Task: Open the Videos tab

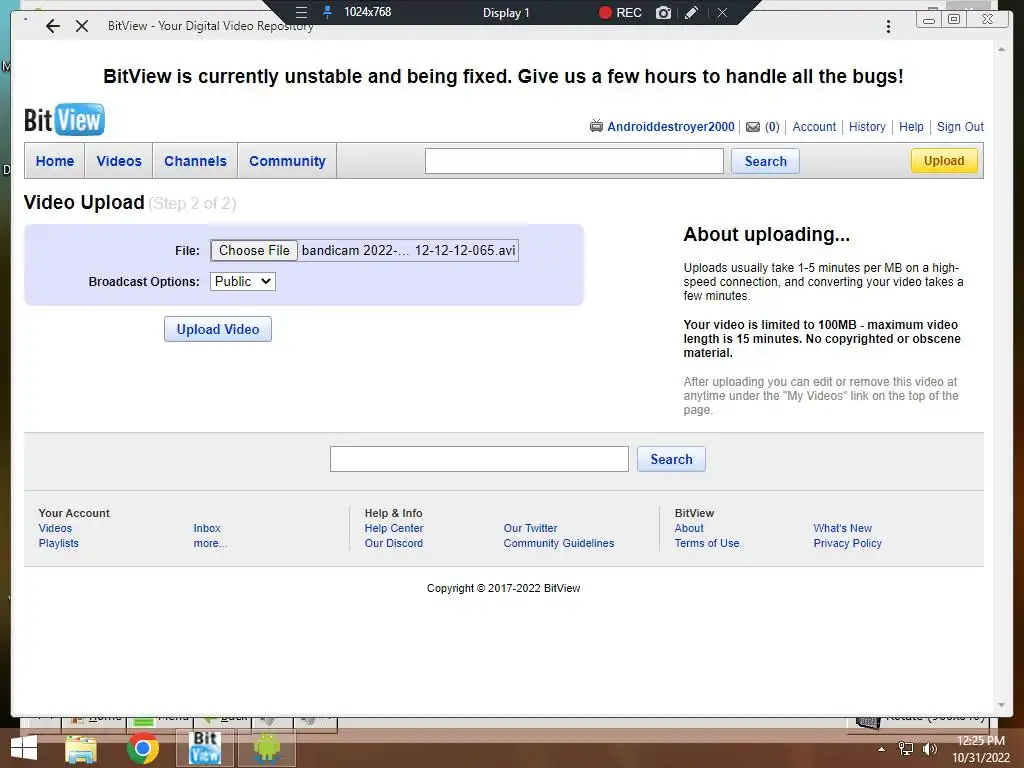Action: [x=119, y=161]
